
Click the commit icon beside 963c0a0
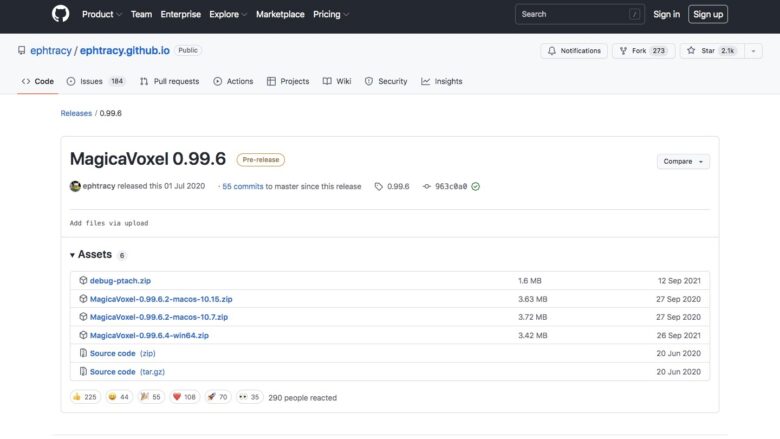426,186
